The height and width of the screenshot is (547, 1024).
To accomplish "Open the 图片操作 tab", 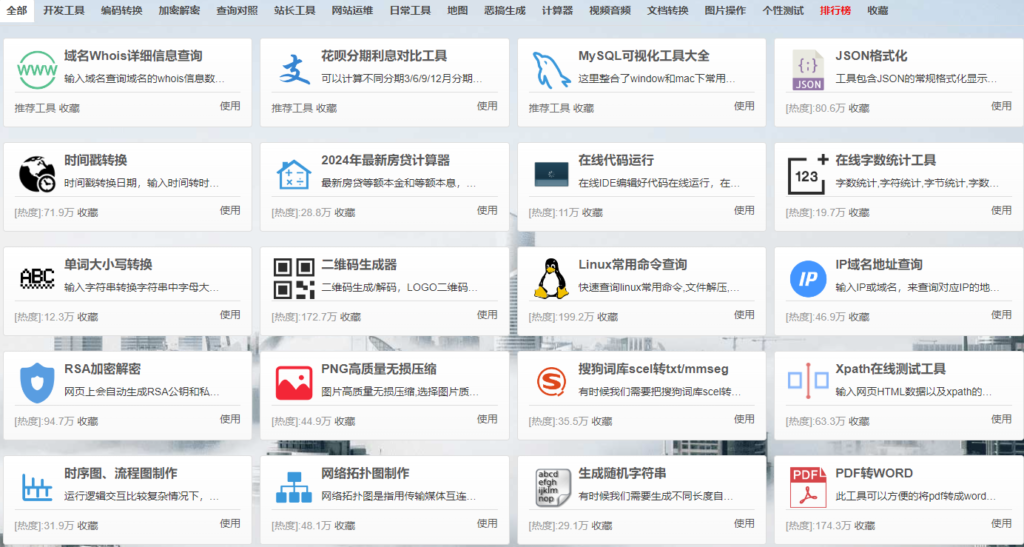I will click(725, 10).
